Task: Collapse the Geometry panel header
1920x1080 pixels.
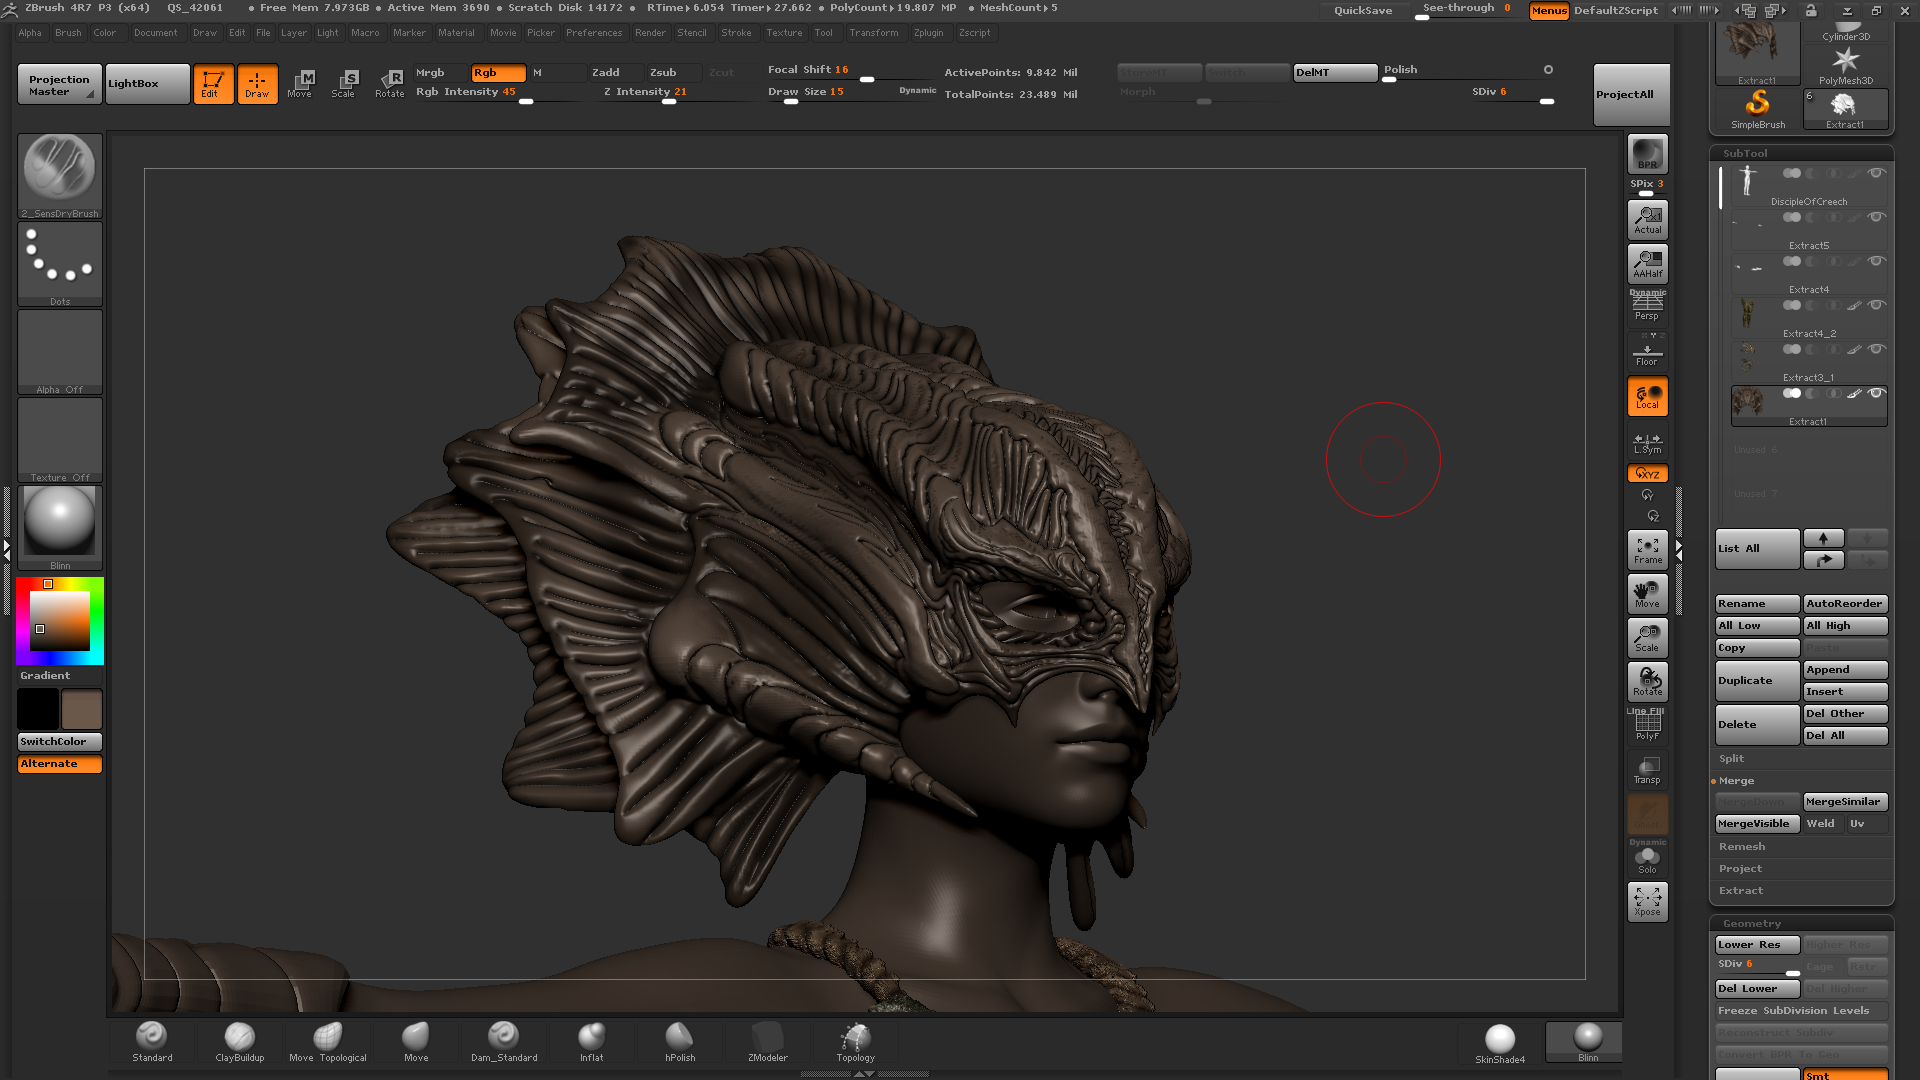Action: [1752, 923]
